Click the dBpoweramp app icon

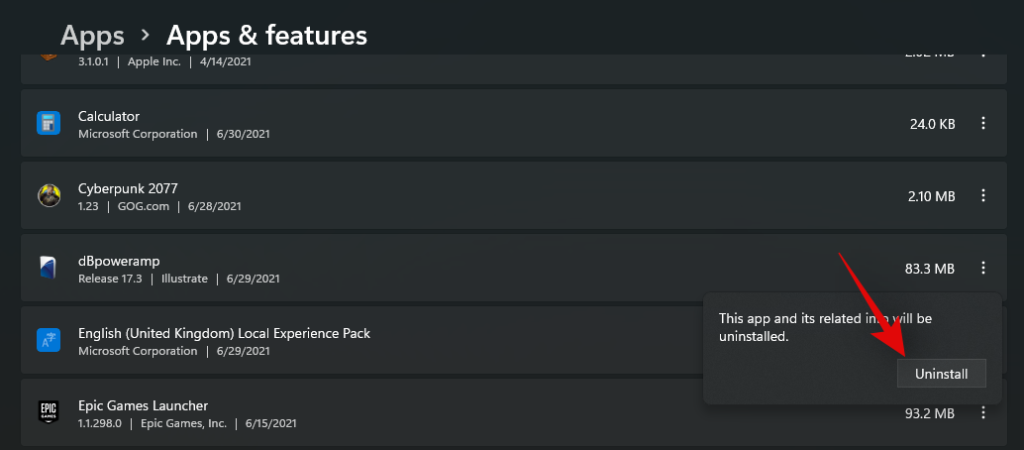tap(49, 268)
